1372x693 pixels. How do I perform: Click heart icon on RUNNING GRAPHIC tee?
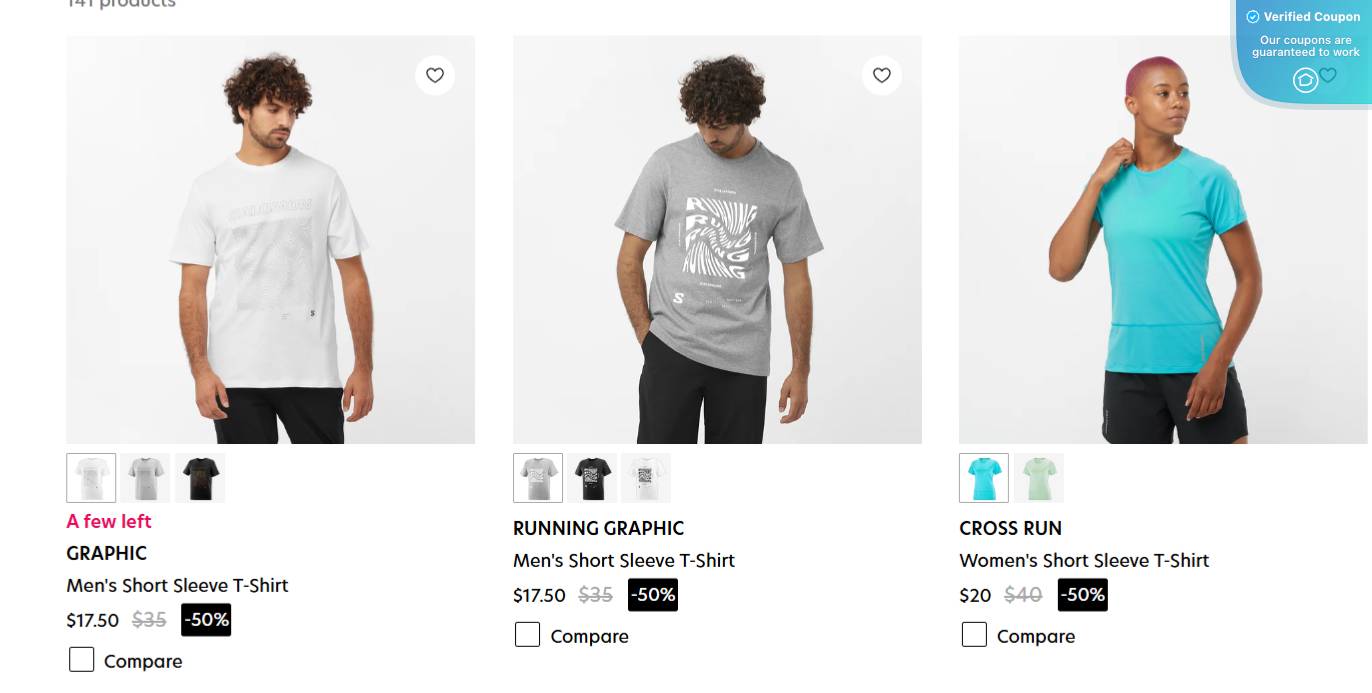tap(881, 75)
